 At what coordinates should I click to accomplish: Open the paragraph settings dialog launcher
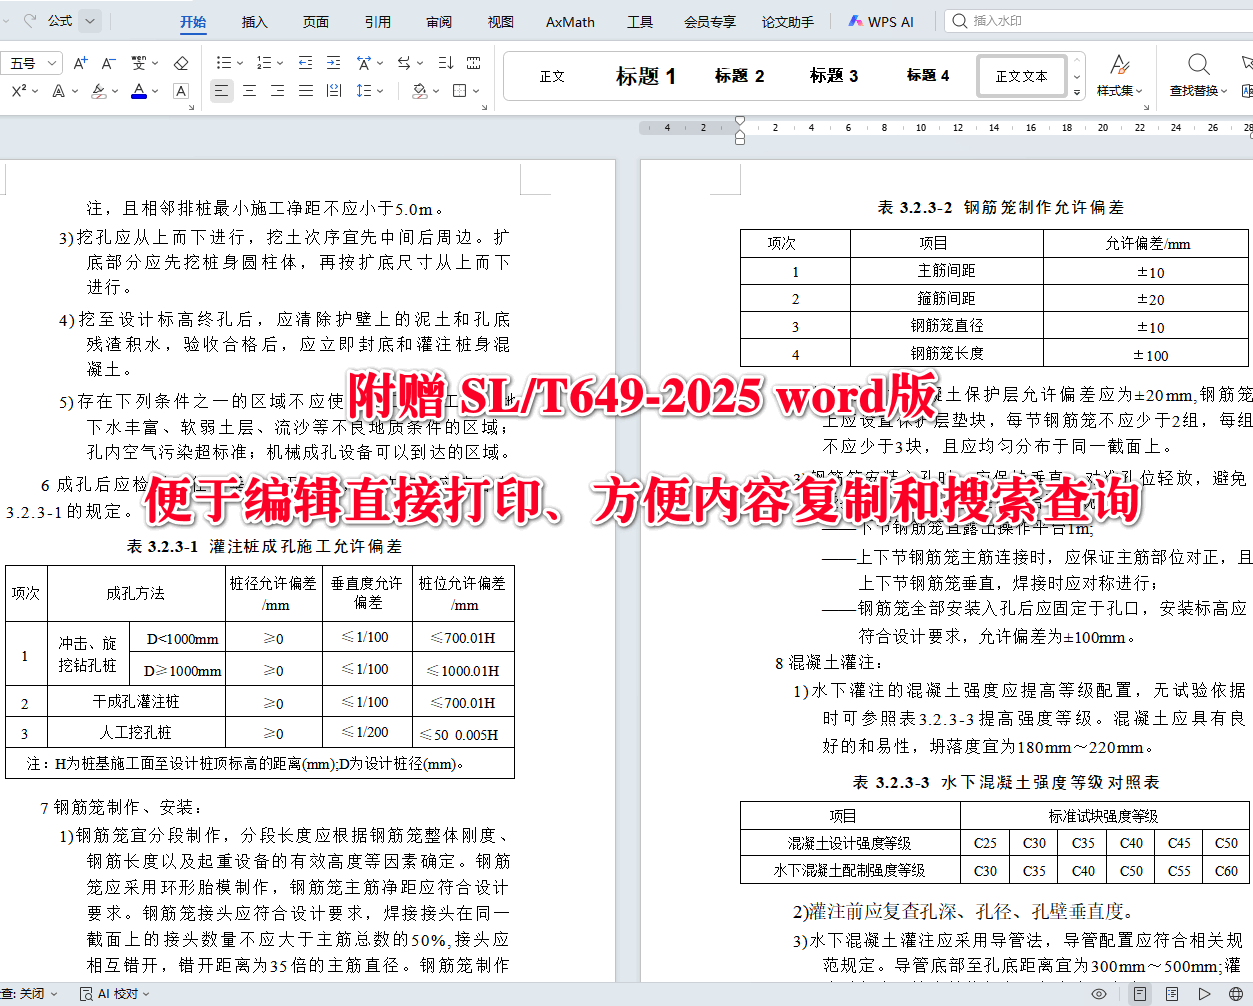486,107
